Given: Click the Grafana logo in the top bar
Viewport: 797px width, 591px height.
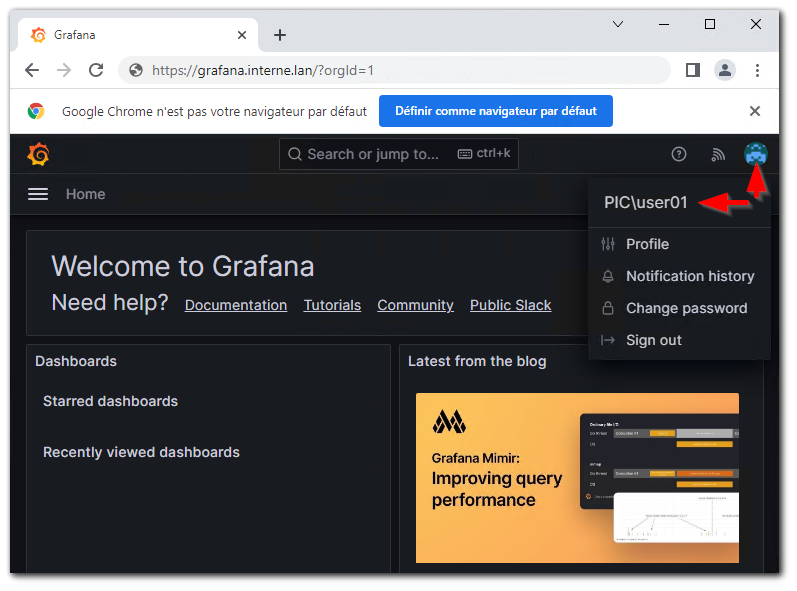Looking at the screenshot, I should coord(39,154).
